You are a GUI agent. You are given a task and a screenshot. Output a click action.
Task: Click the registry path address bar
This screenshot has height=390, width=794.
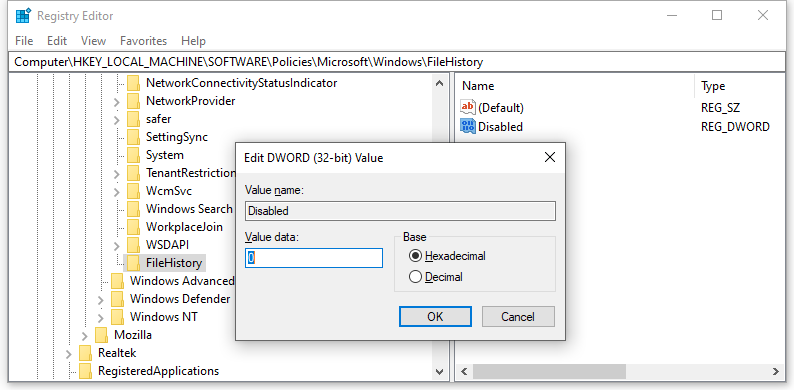coord(397,62)
